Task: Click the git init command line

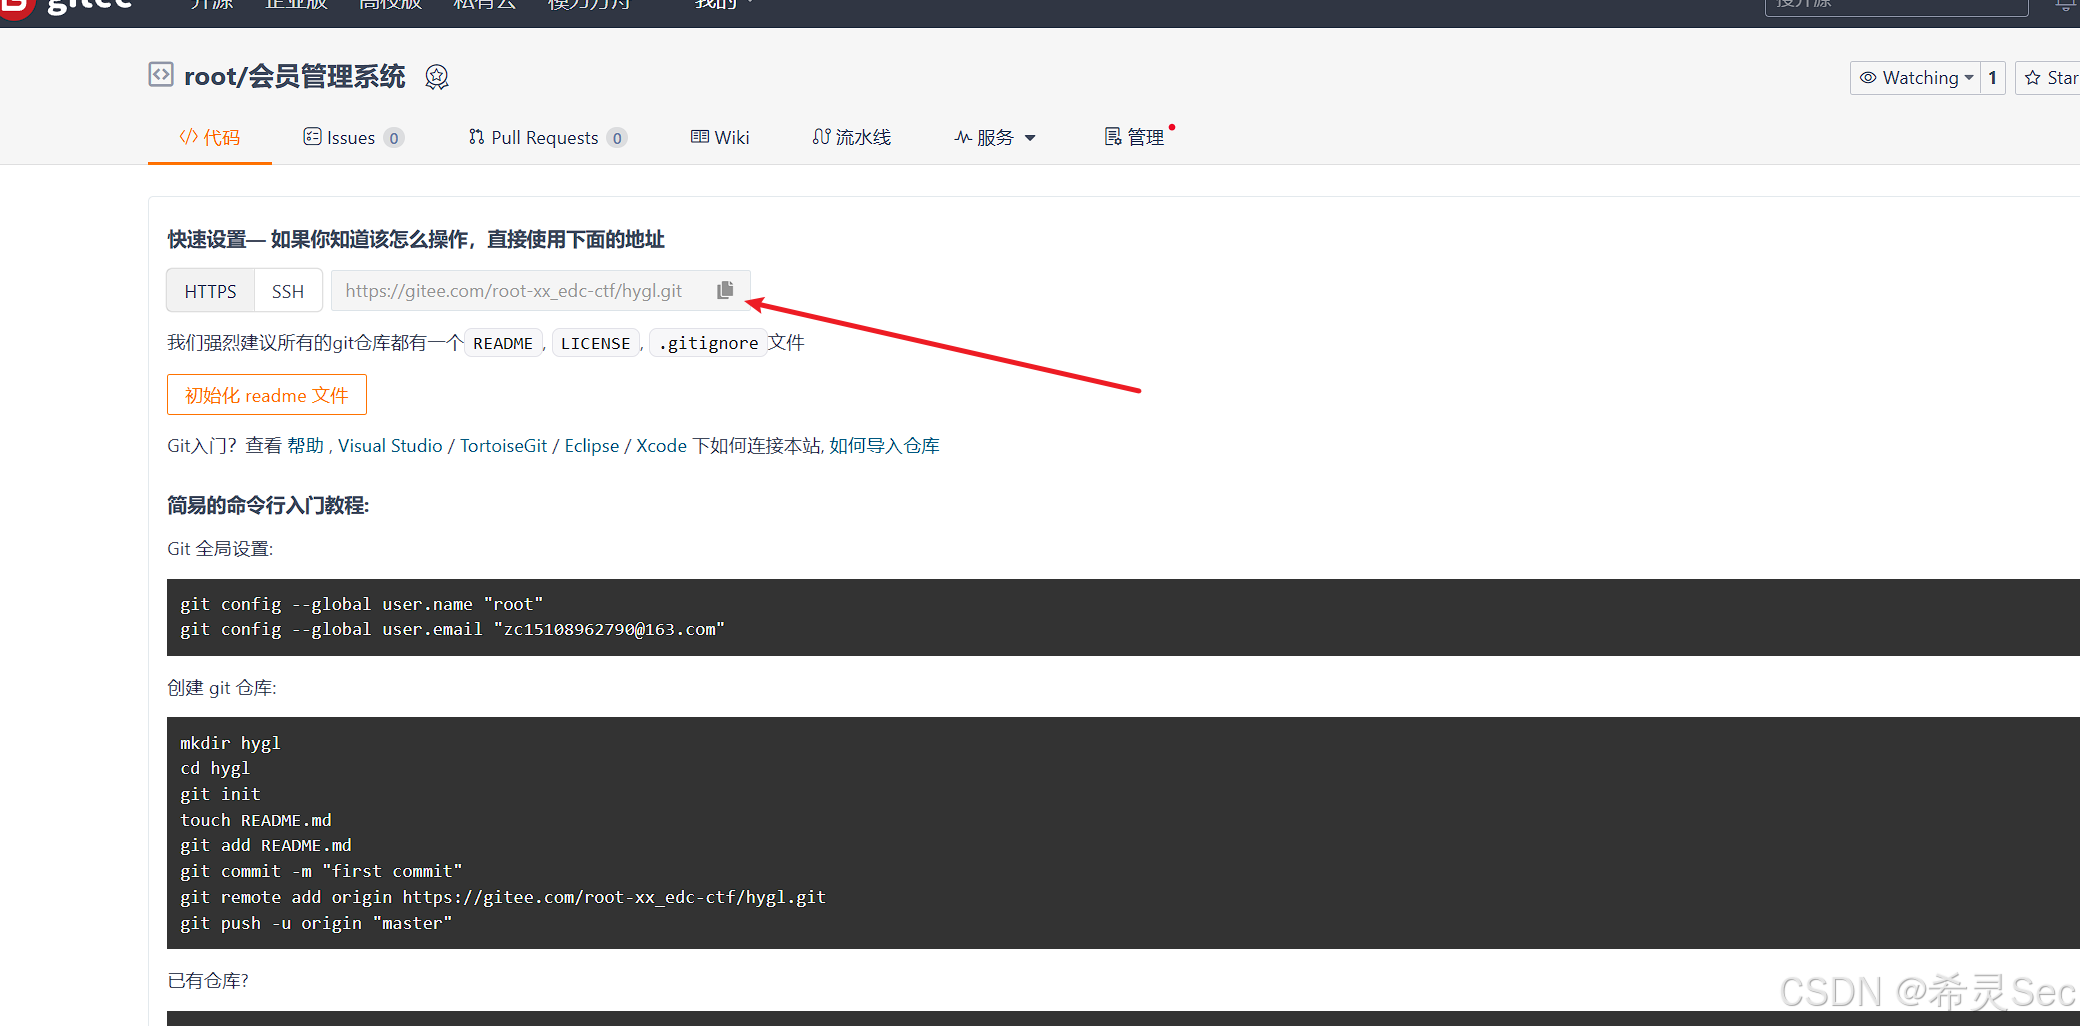Action: point(220,794)
